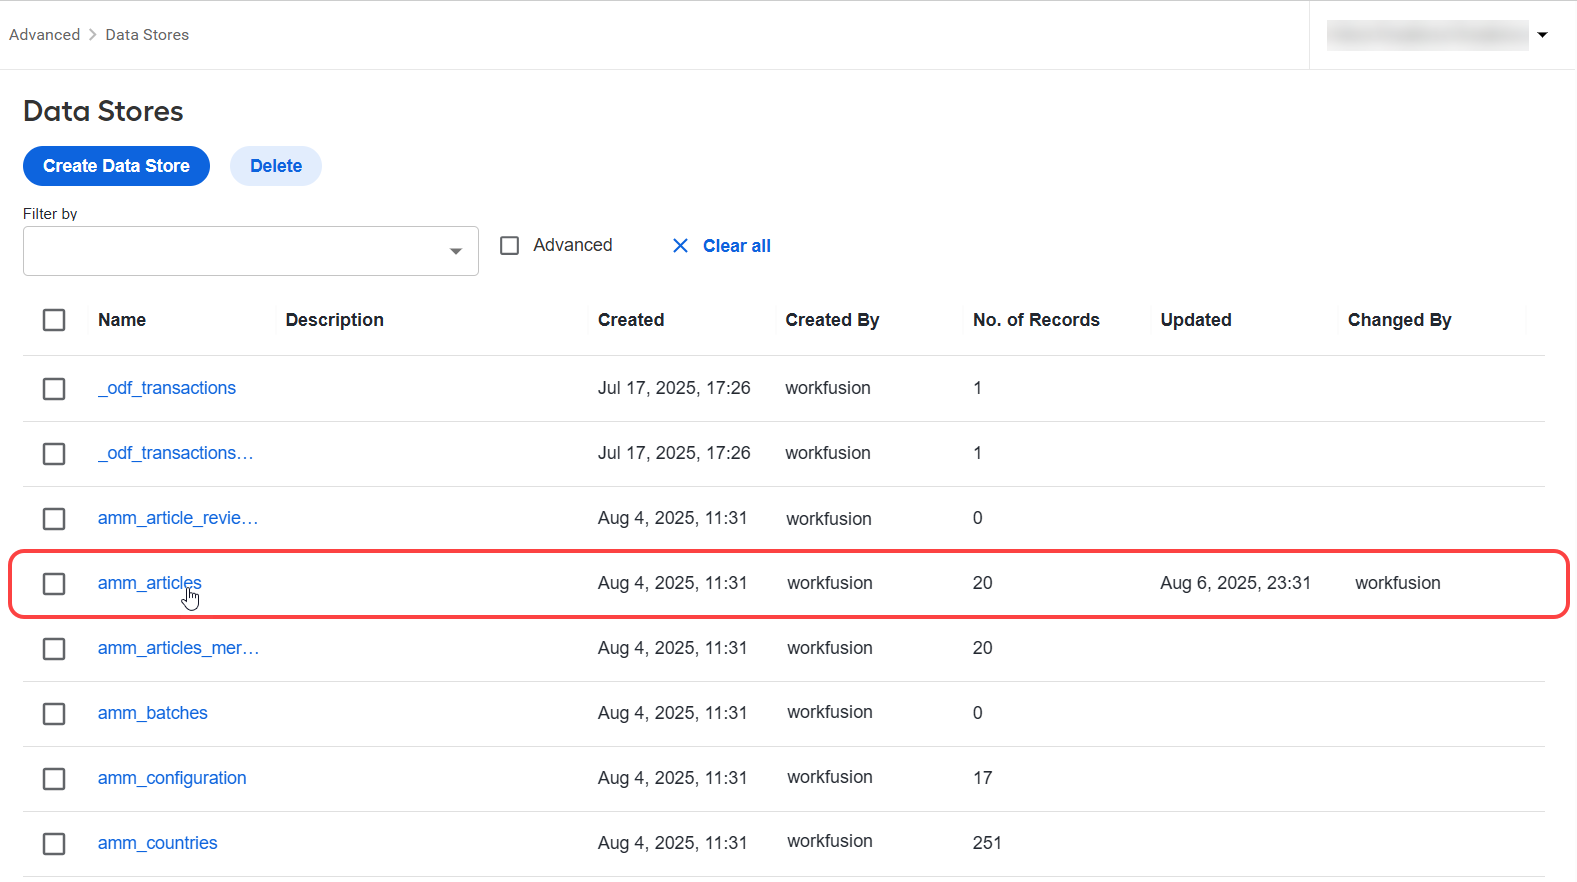Tick the amm_articles_mer… row checkbox
This screenshot has height=882, width=1577.
point(54,649)
